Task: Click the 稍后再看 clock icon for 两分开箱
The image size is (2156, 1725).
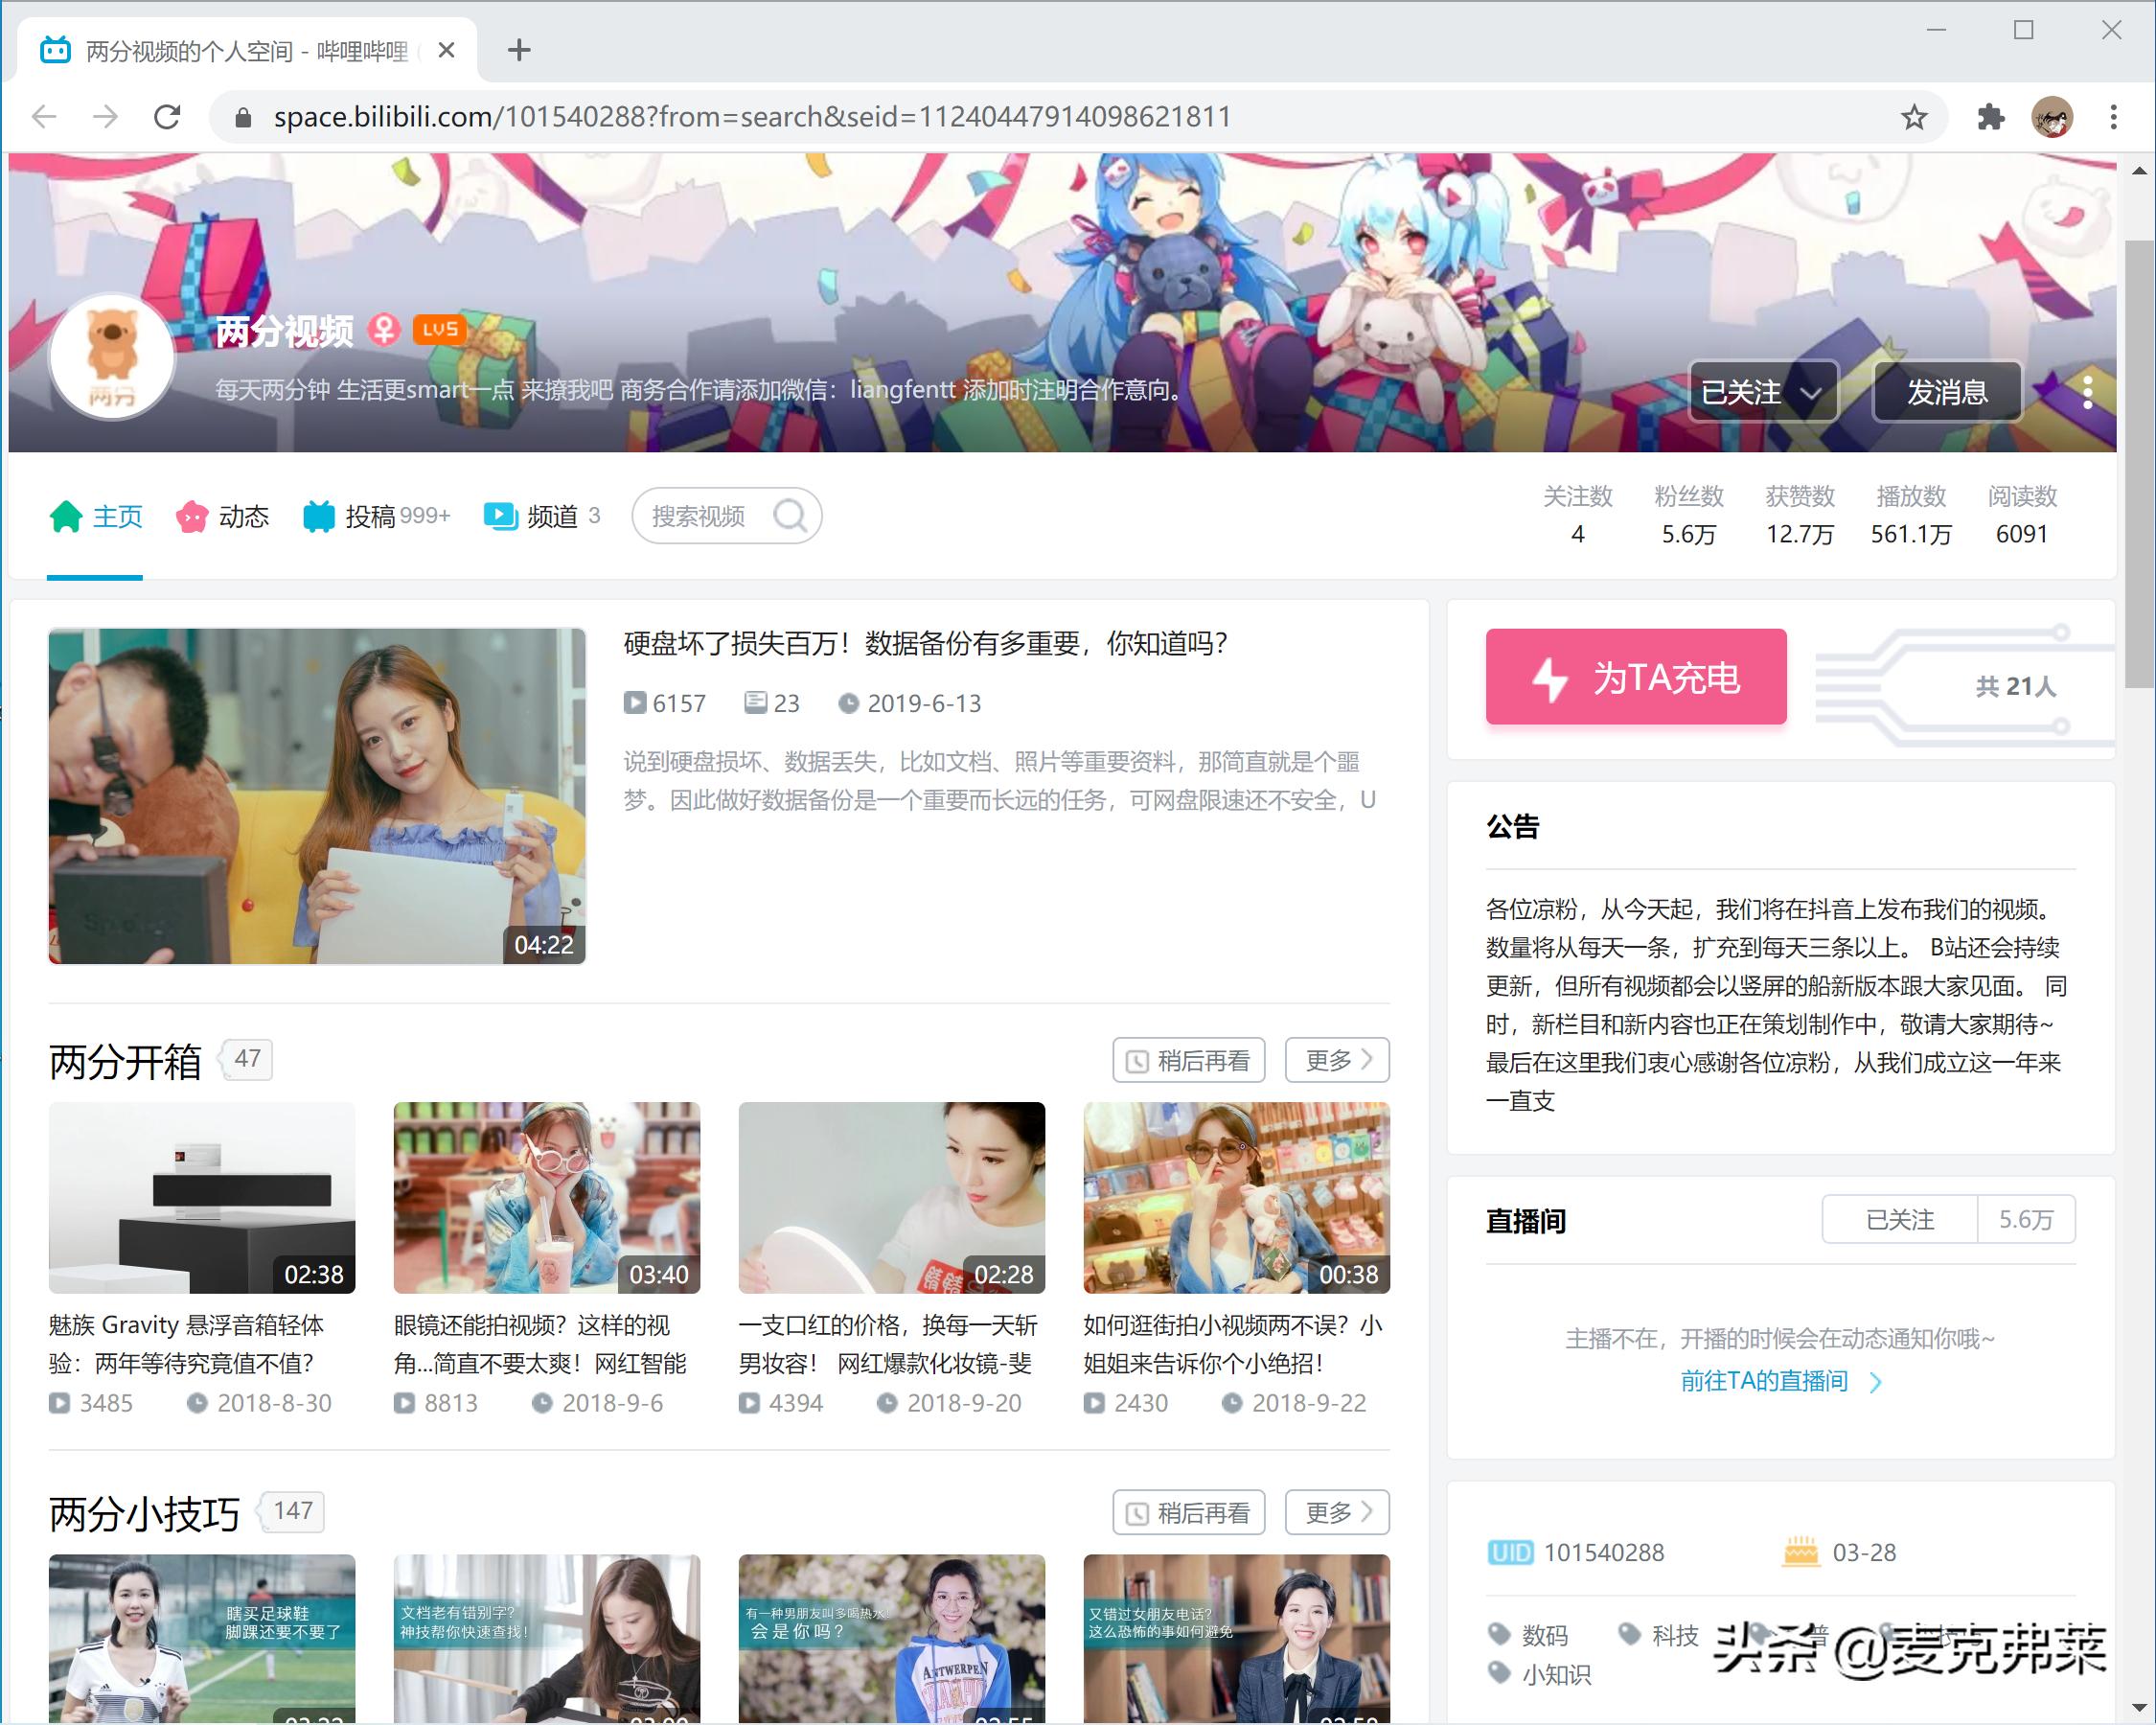Action: click(1137, 1060)
